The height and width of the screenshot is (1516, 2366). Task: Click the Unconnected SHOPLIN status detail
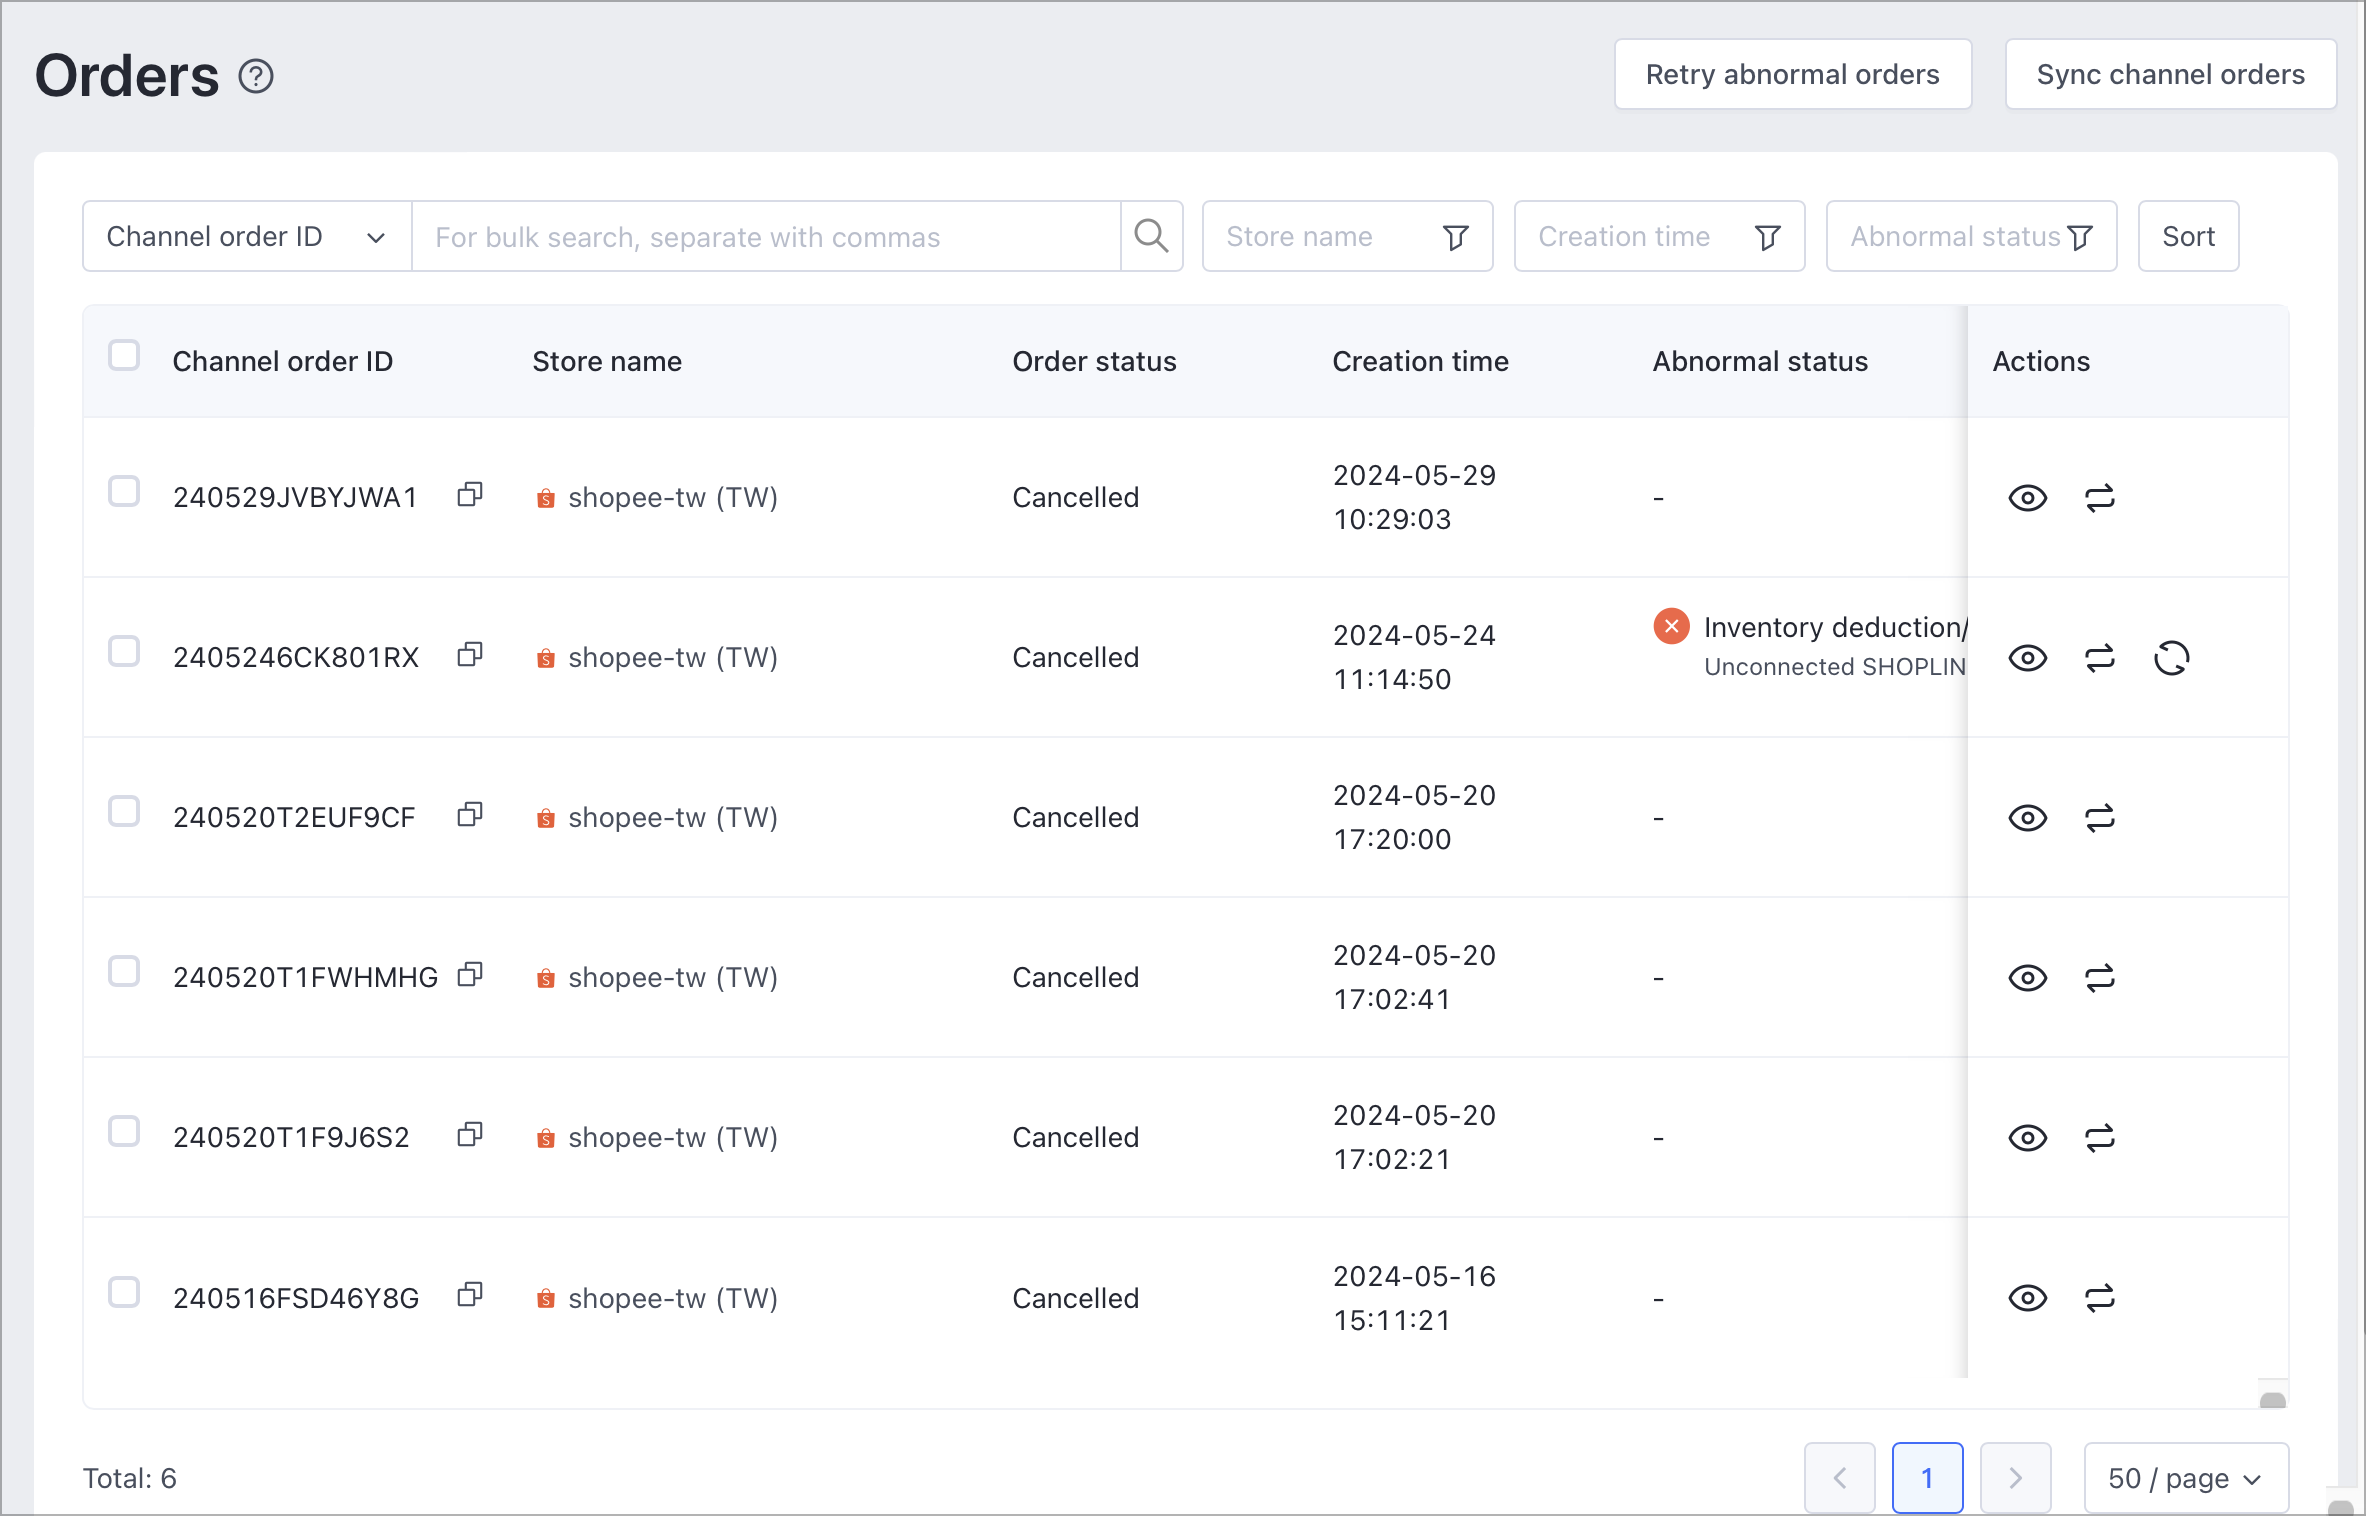click(x=1835, y=667)
